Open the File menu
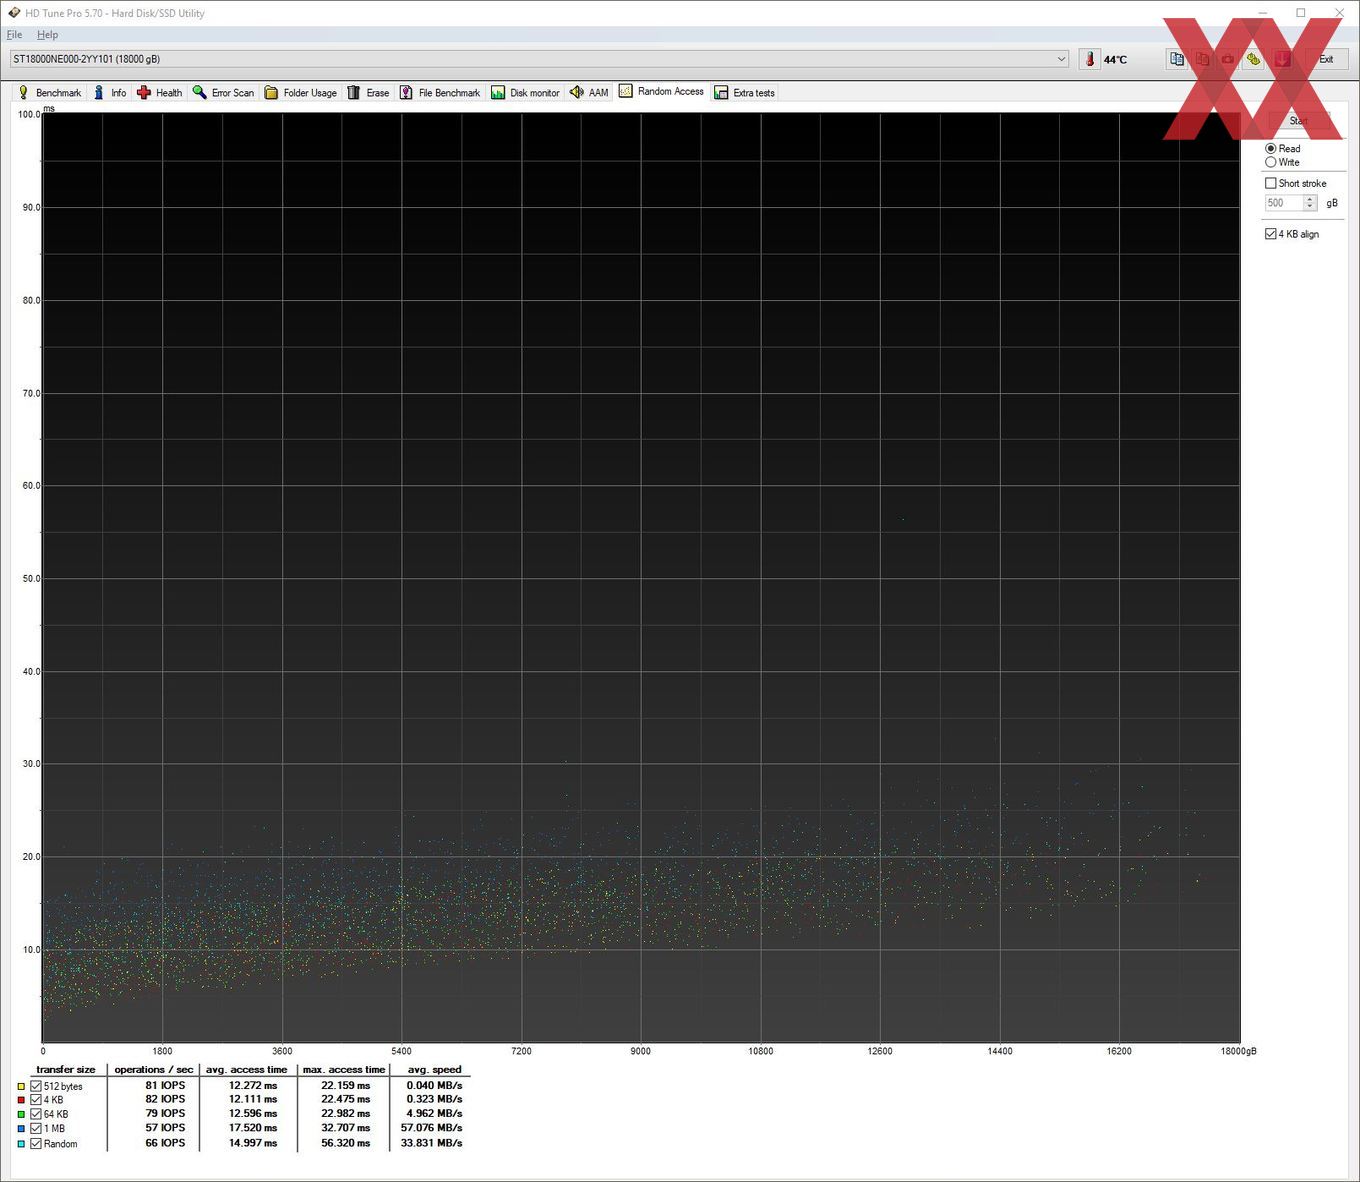 coord(14,34)
